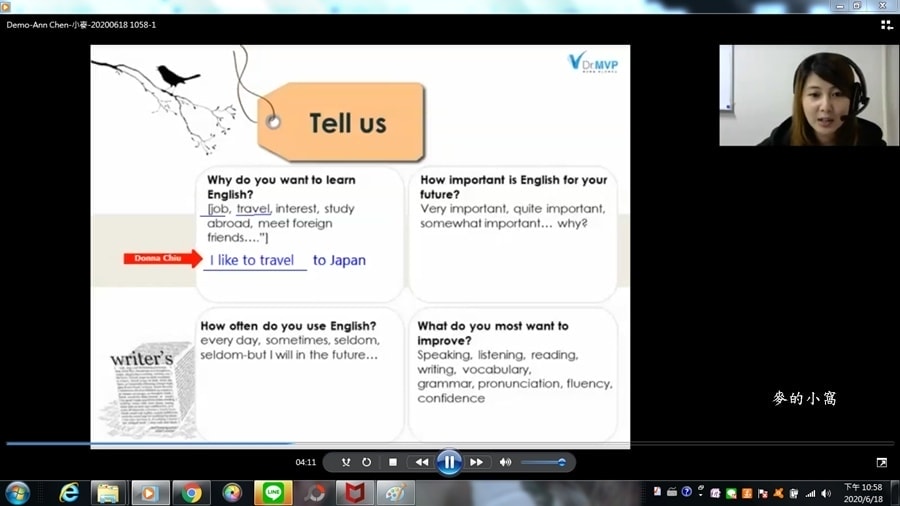
Task: Click the seek bar to jump in the video
Action: point(450,443)
